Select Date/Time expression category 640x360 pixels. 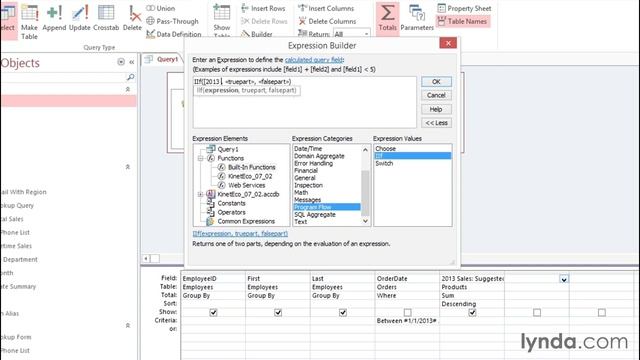coord(308,149)
